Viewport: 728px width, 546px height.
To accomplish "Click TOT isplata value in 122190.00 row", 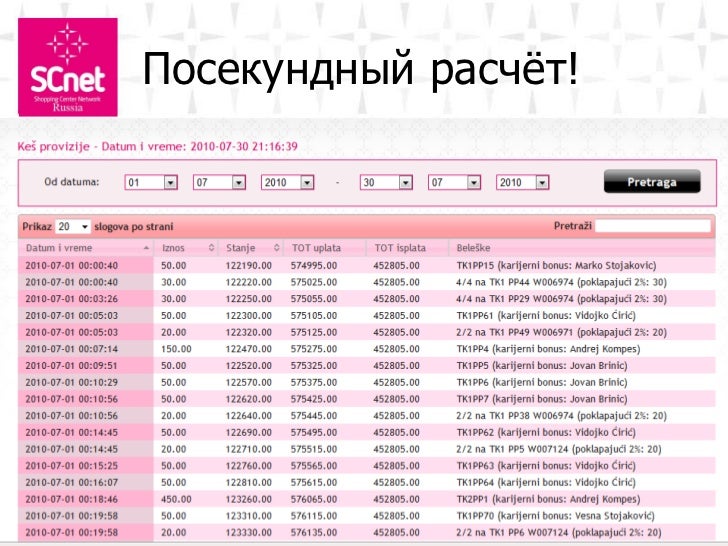I will pos(396,266).
